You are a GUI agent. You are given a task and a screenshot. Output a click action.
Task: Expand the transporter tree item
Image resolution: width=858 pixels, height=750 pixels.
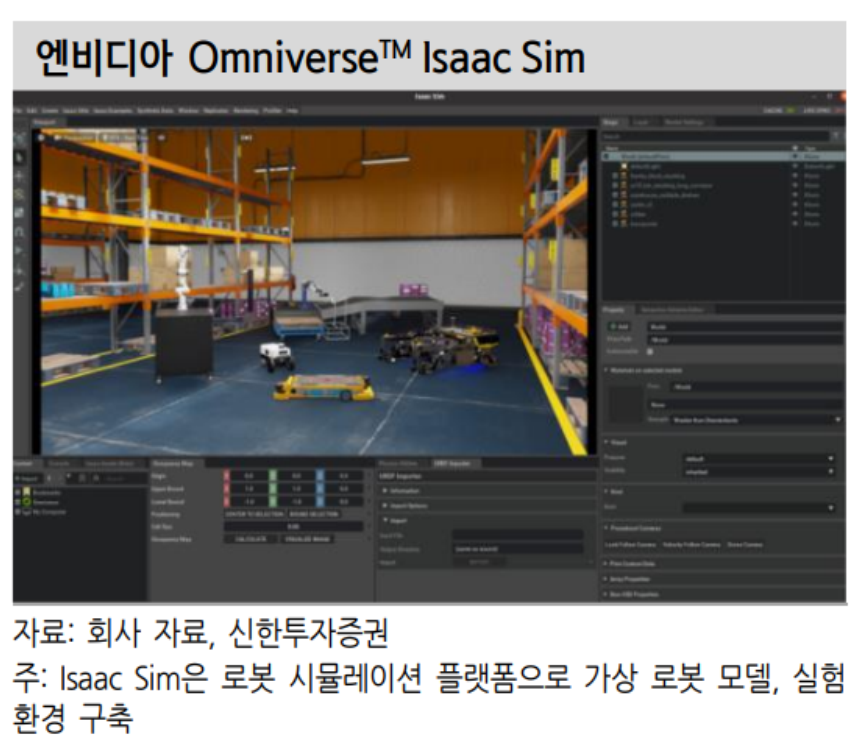point(615,224)
